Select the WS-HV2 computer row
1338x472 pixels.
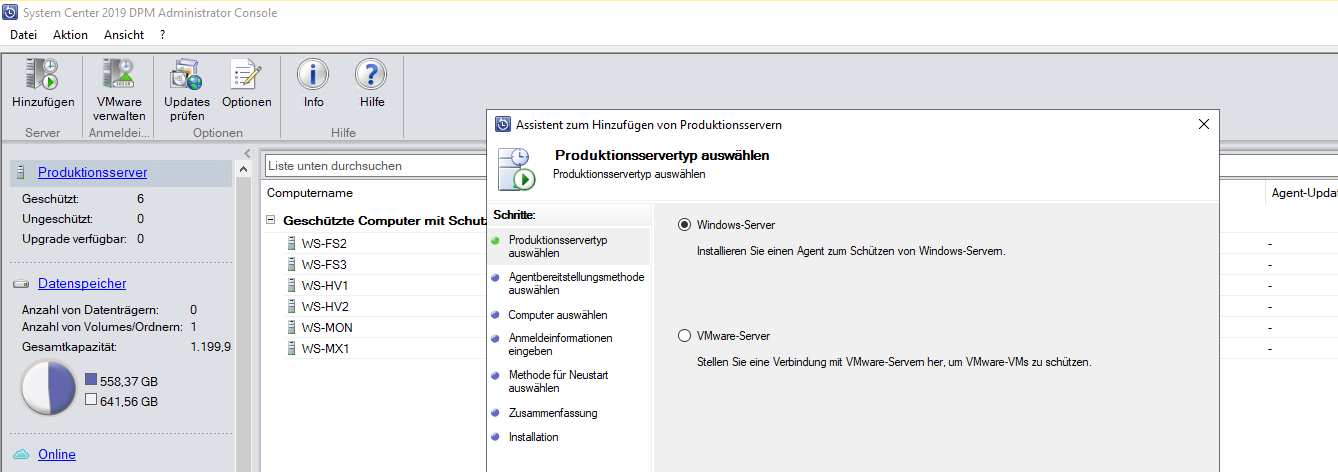click(x=324, y=307)
